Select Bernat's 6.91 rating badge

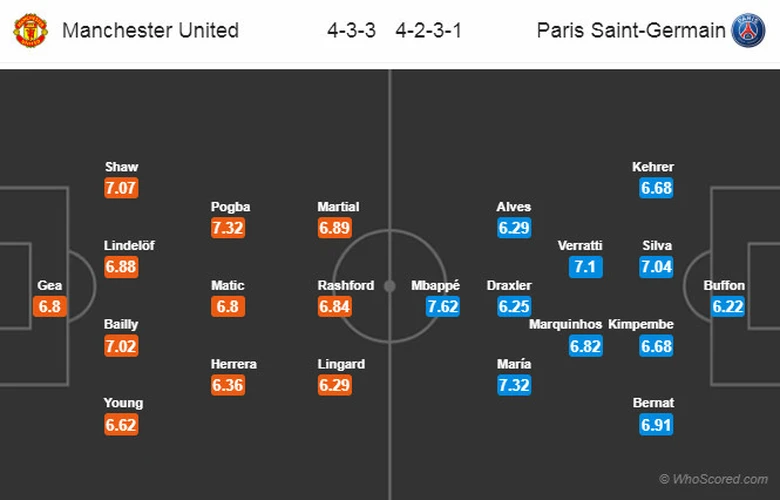point(654,424)
